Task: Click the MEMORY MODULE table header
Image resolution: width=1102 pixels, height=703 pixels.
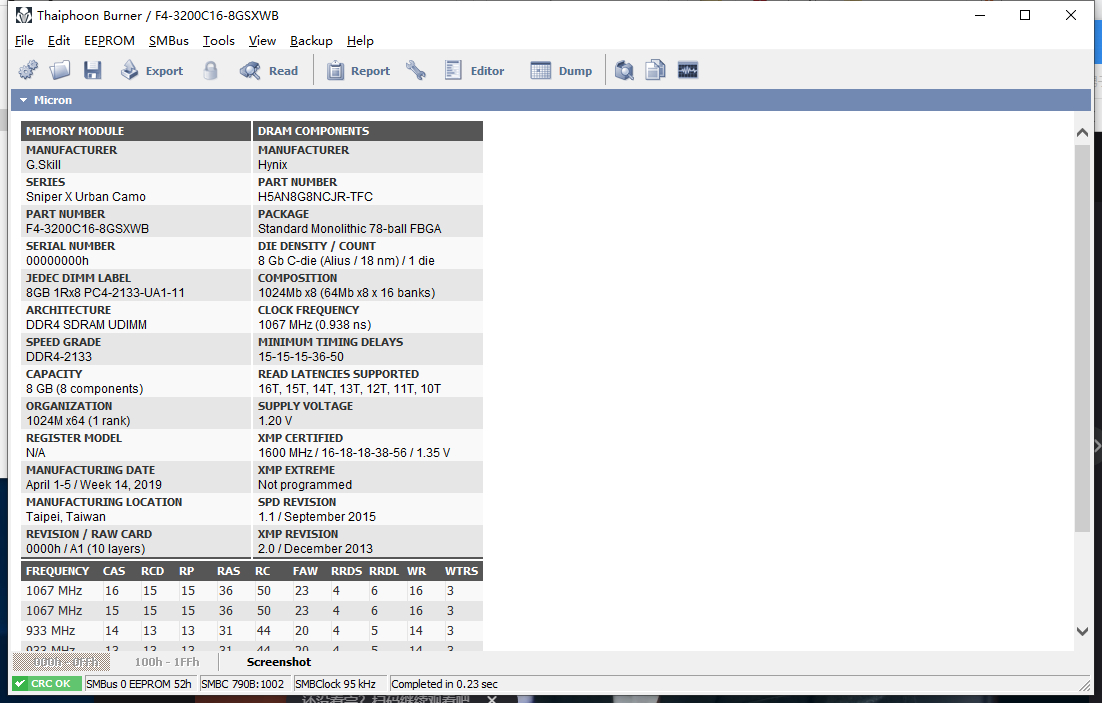Action: [x=136, y=131]
